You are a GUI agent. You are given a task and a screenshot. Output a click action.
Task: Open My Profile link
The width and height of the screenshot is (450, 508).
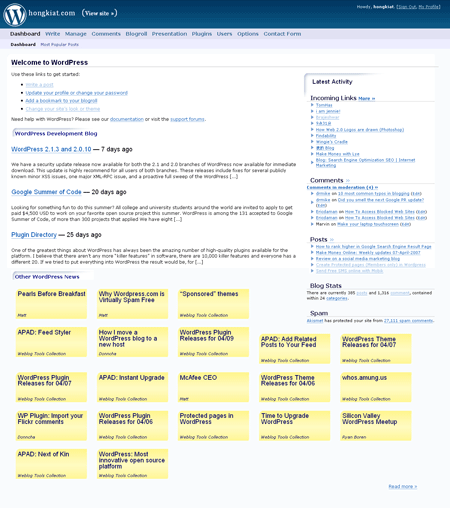click(429, 7)
